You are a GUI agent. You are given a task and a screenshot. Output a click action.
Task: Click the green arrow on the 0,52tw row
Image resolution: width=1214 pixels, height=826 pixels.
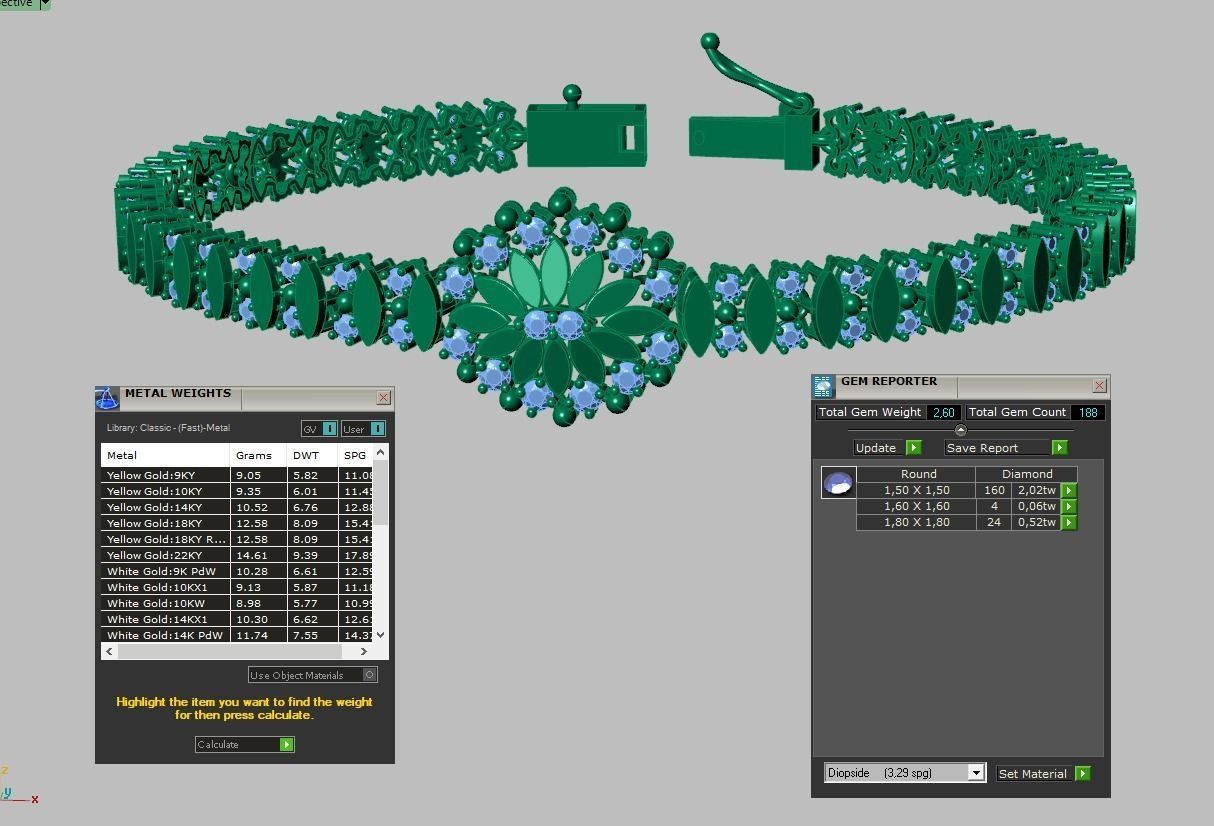pos(1069,522)
